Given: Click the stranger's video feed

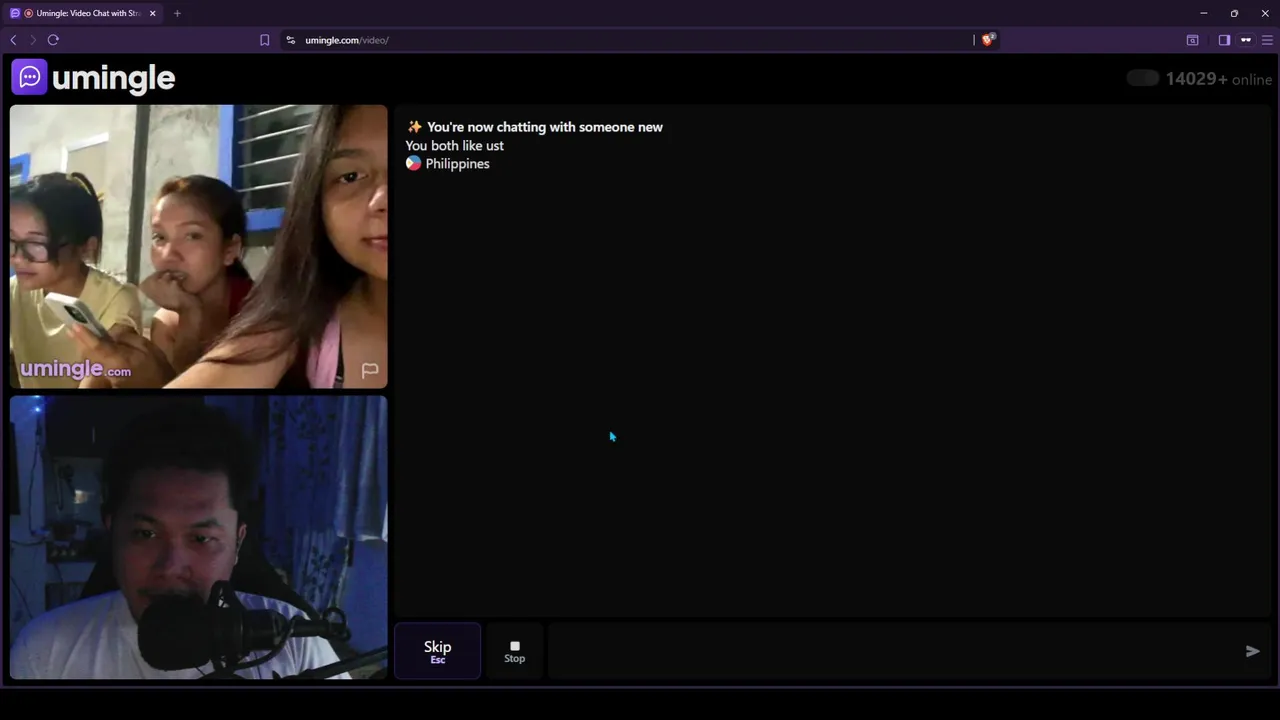Looking at the screenshot, I should (x=198, y=246).
